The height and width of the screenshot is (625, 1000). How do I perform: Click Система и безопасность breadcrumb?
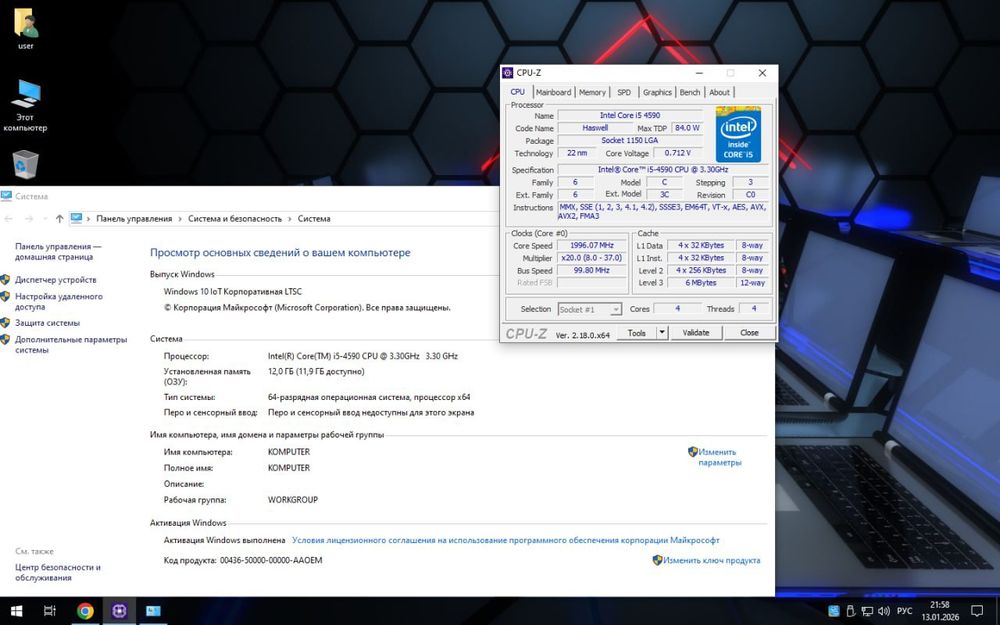(x=235, y=219)
